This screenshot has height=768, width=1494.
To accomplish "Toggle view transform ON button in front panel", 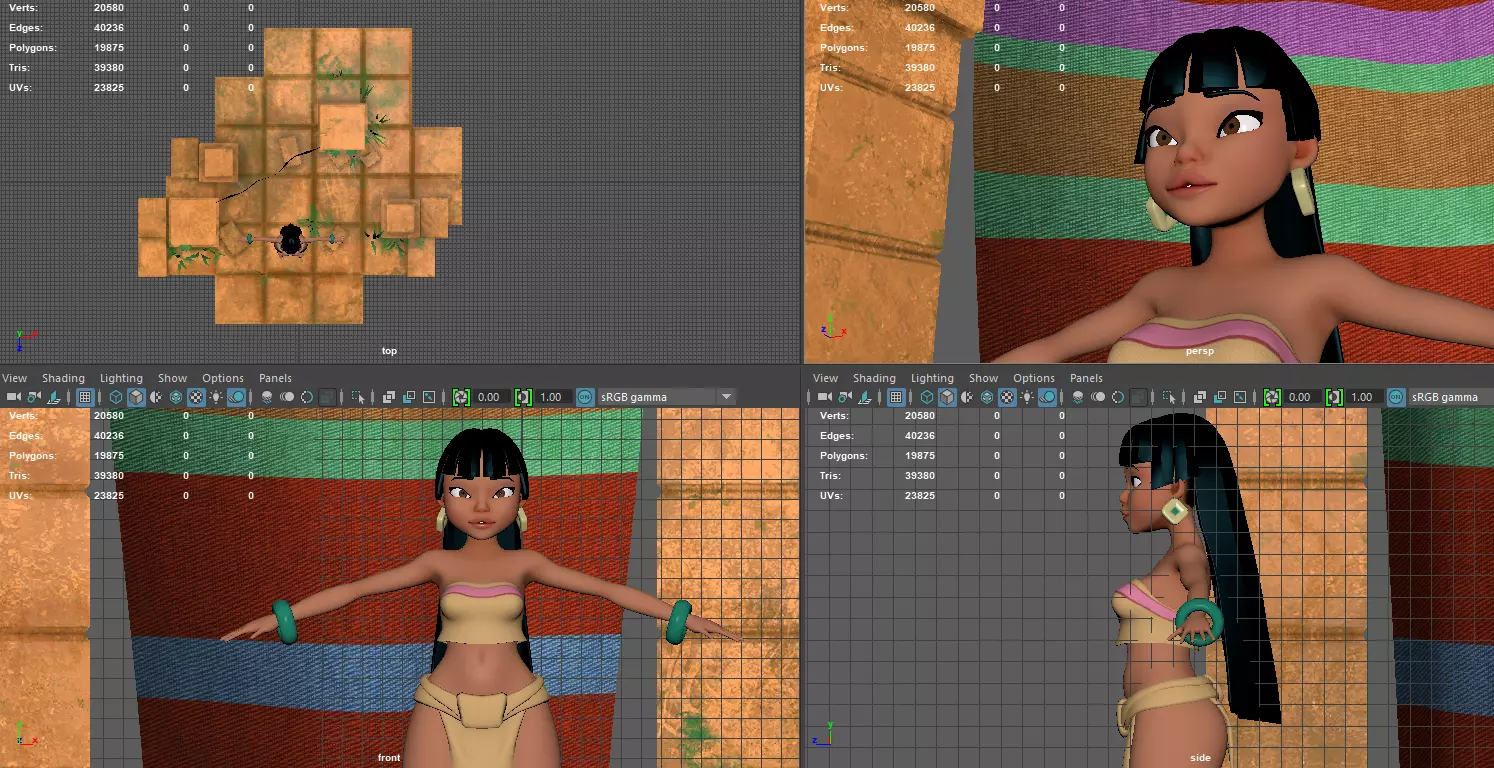I will click(584, 397).
